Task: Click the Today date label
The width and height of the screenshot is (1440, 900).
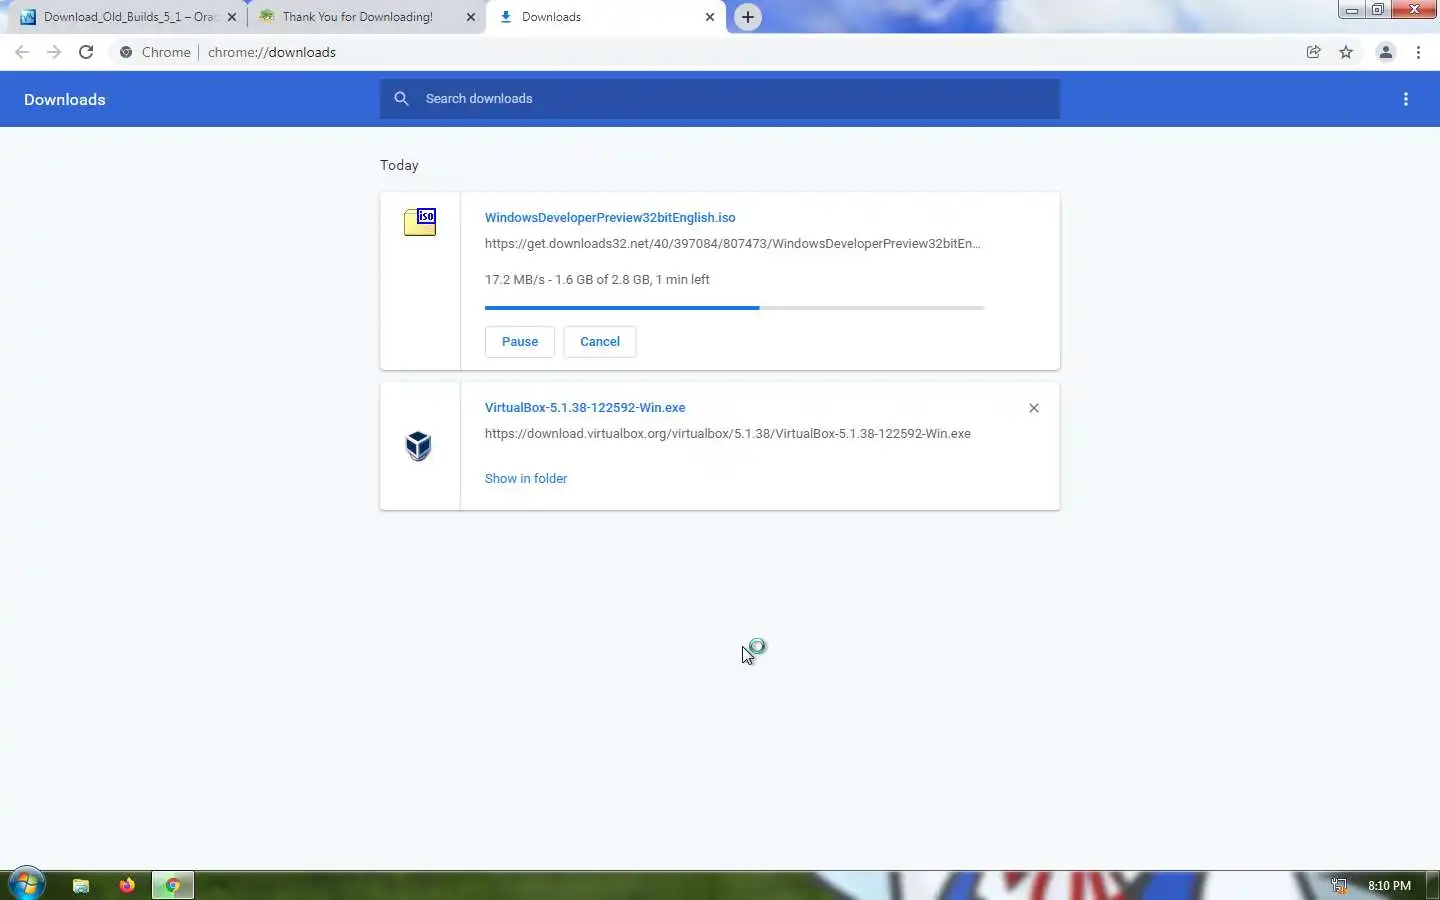Action: pos(399,166)
